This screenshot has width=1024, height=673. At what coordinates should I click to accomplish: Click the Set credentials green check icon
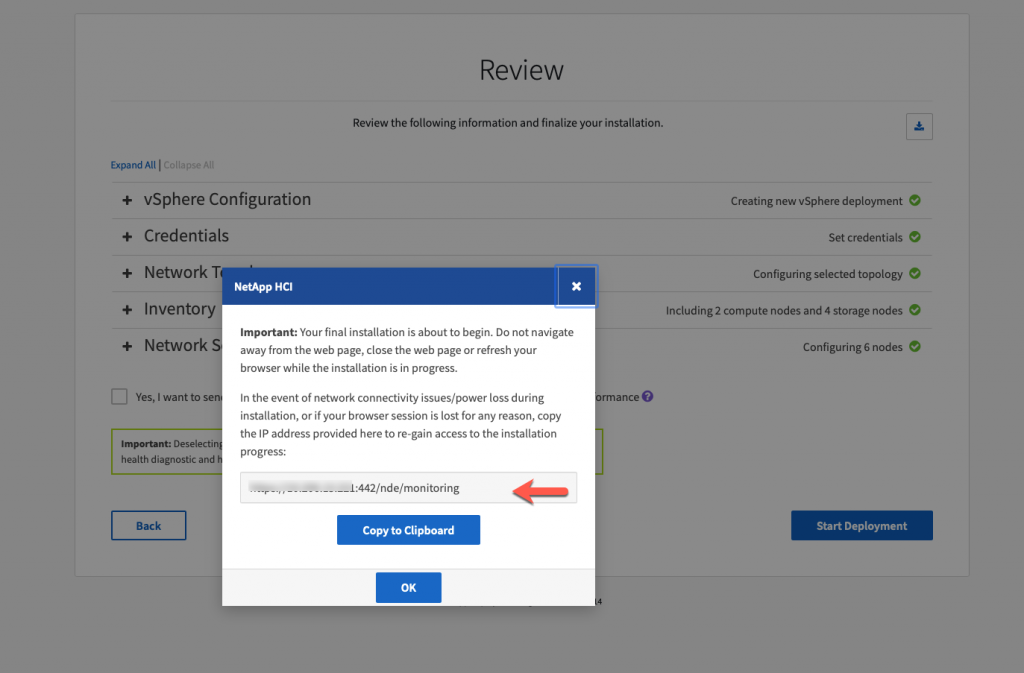point(915,237)
